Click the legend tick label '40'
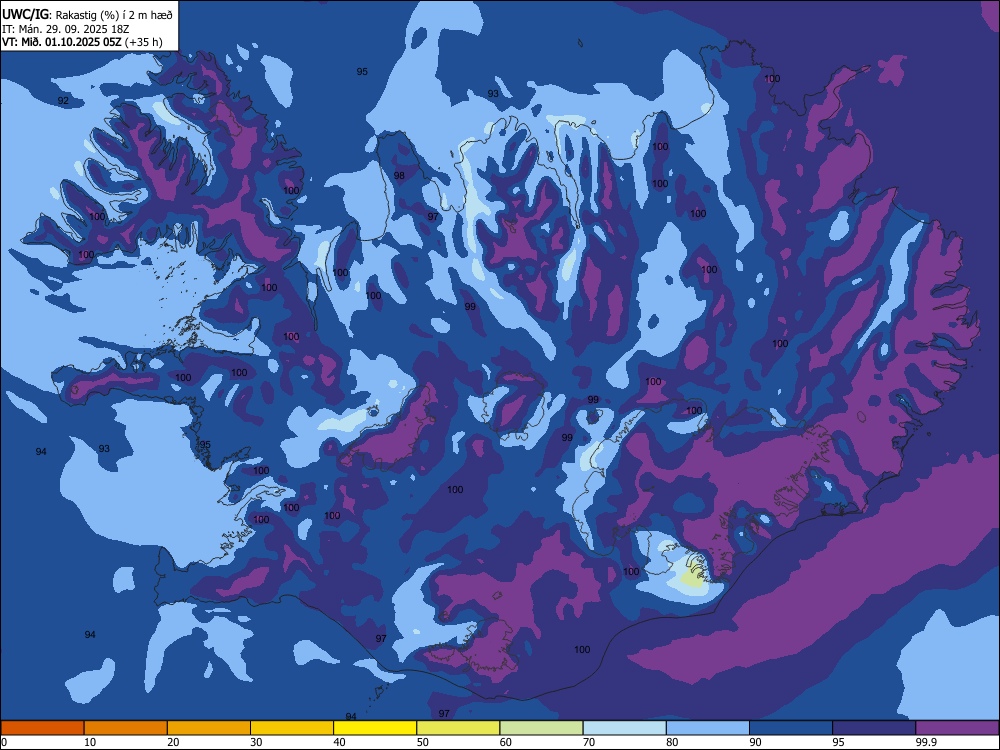 click(339, 742)
